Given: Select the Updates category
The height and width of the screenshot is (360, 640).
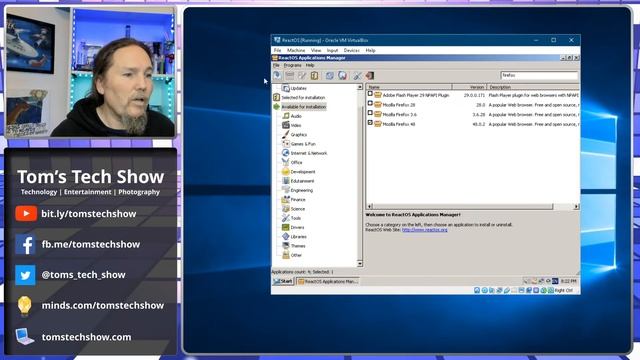Looking at the screenshot, I should [298, 88].
